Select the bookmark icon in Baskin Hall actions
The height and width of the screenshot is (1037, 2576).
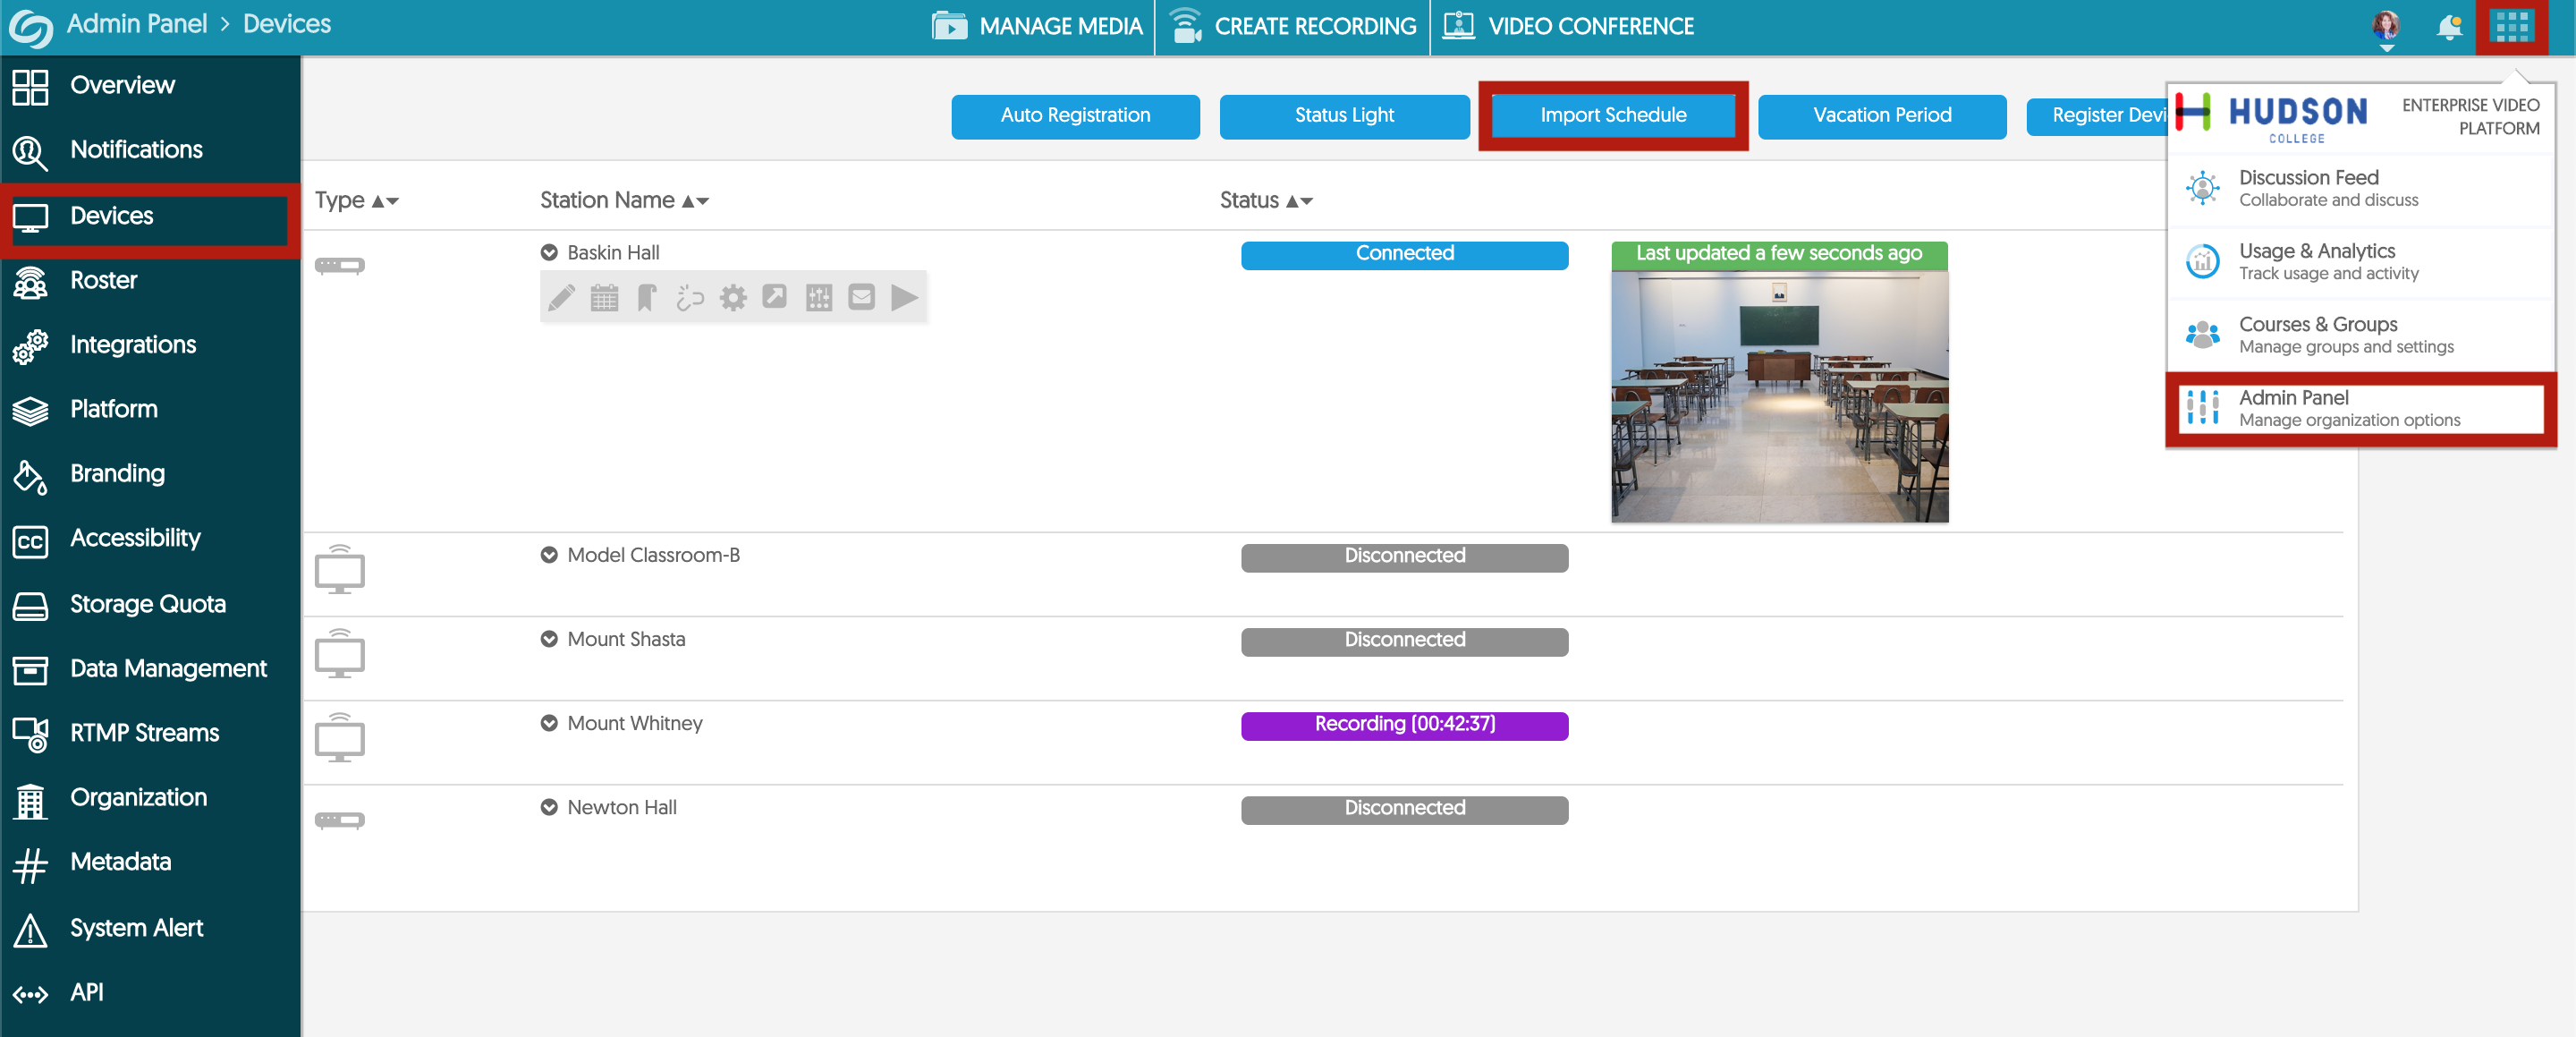pyautogui.click(x=647, y=297)
